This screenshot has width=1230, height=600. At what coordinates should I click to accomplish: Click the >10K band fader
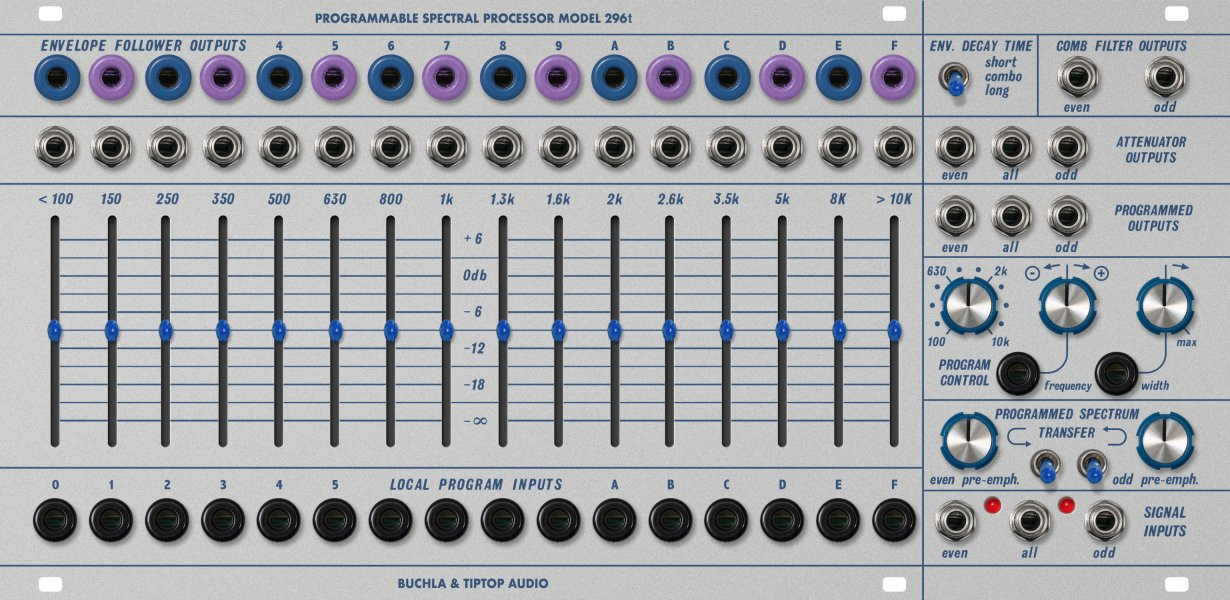click(897, 328)
